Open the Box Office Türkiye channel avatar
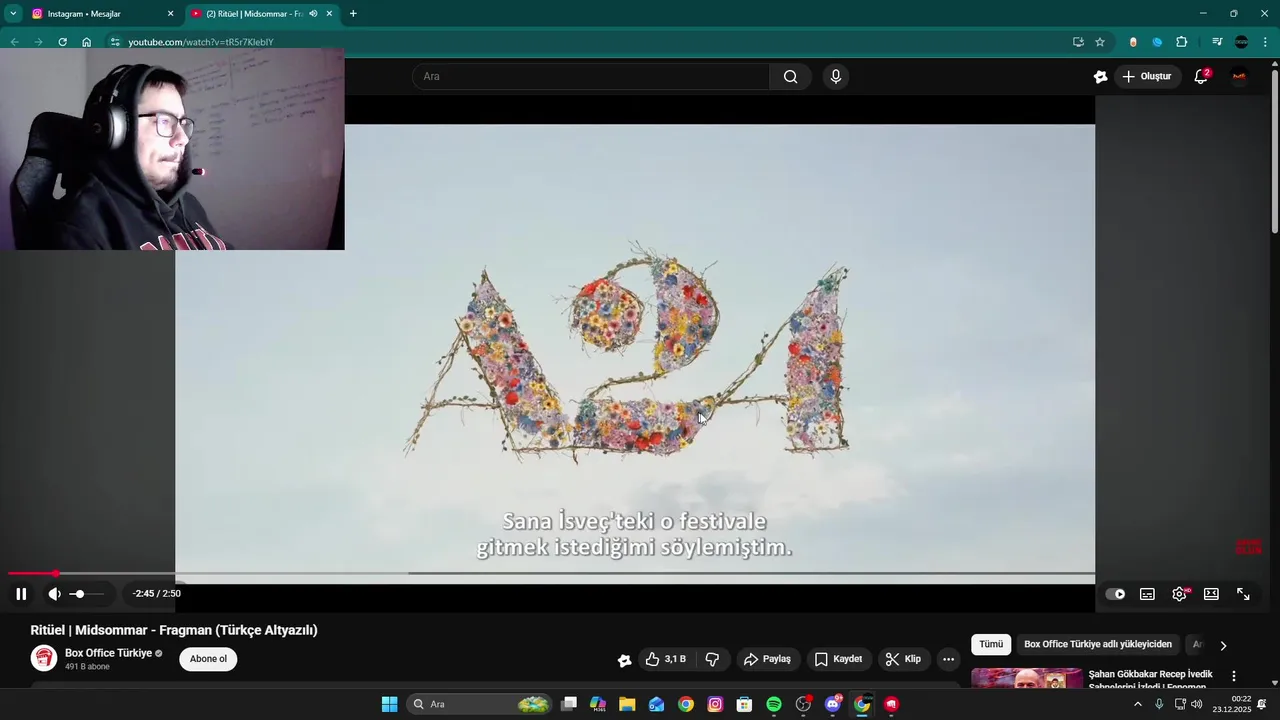This screenshot has height=720, width=1280. pyautogui.click(x=44, y=658)
